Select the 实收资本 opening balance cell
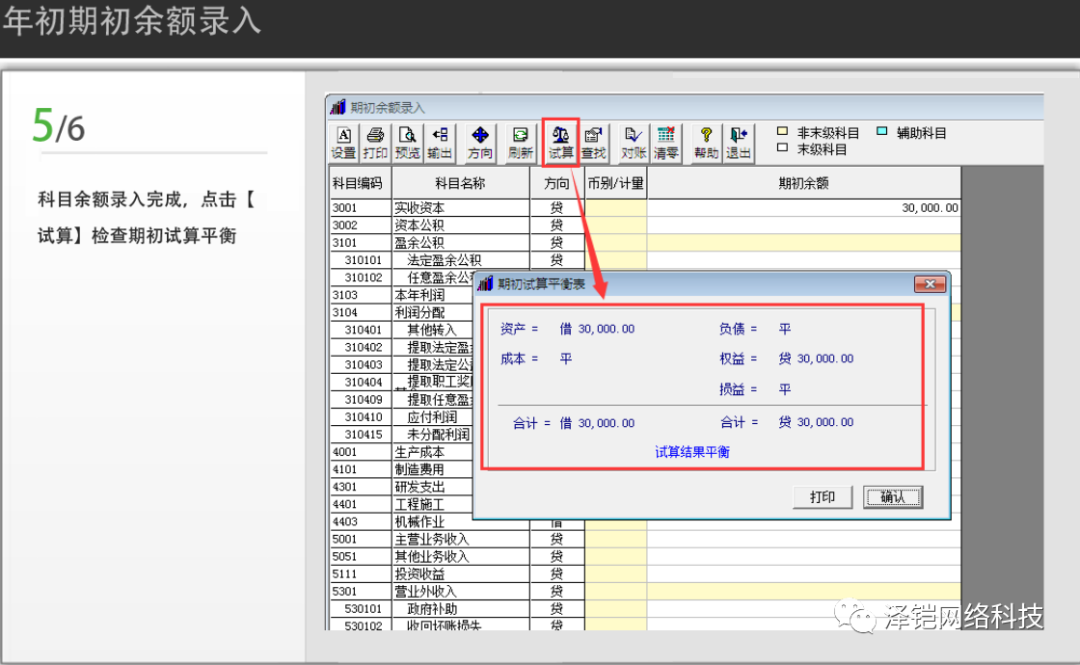Viewport: 1080px width, 665px height. pyautogui.click(x=803, y=208)
